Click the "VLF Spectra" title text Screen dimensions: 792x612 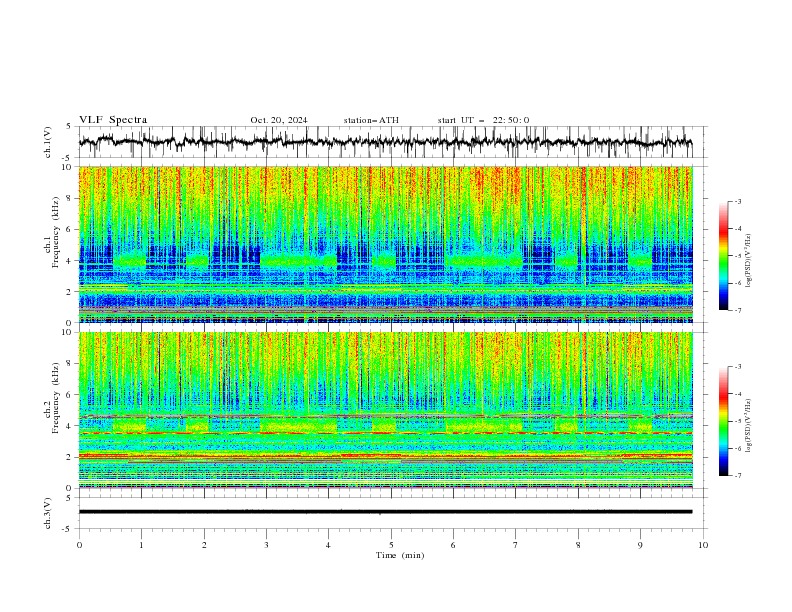click(x=113, y=120)
